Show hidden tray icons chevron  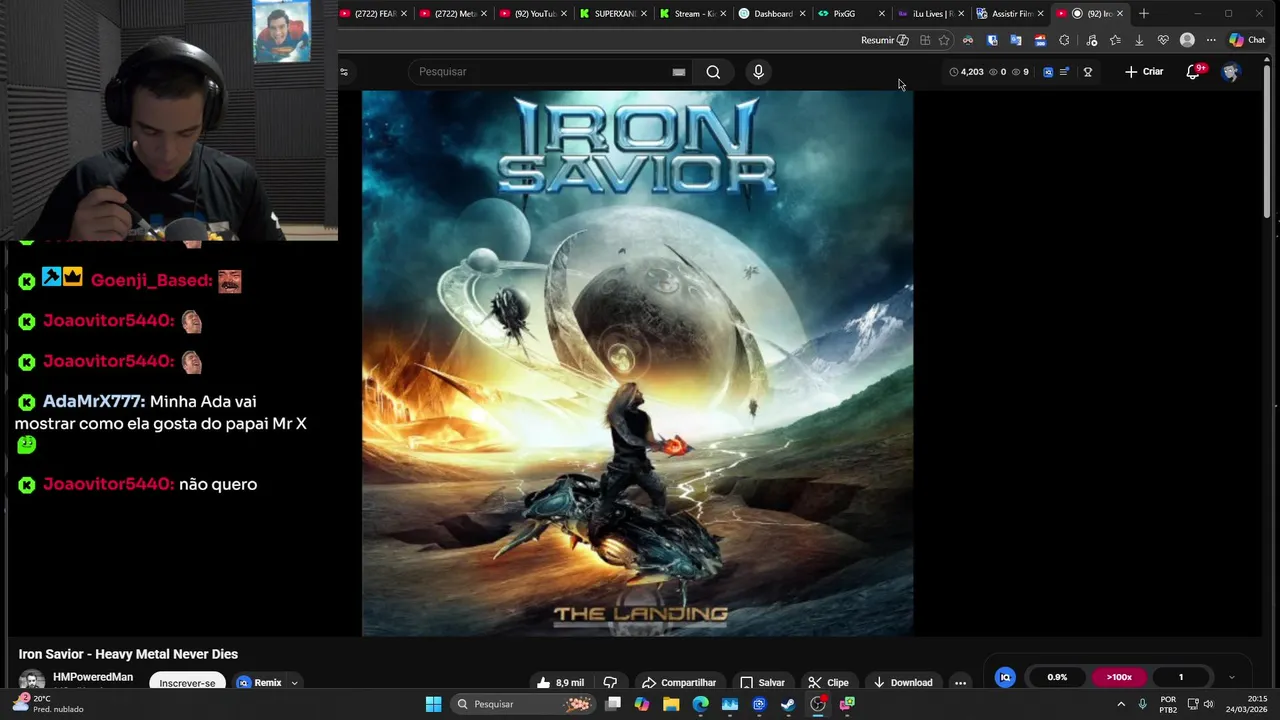[x=1121, y=704]
